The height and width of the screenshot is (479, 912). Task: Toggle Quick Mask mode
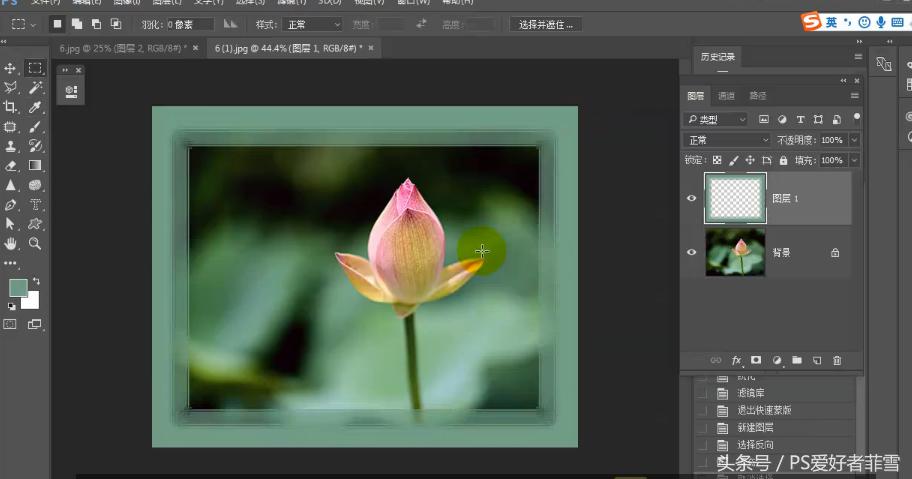(x=10, y=324)
